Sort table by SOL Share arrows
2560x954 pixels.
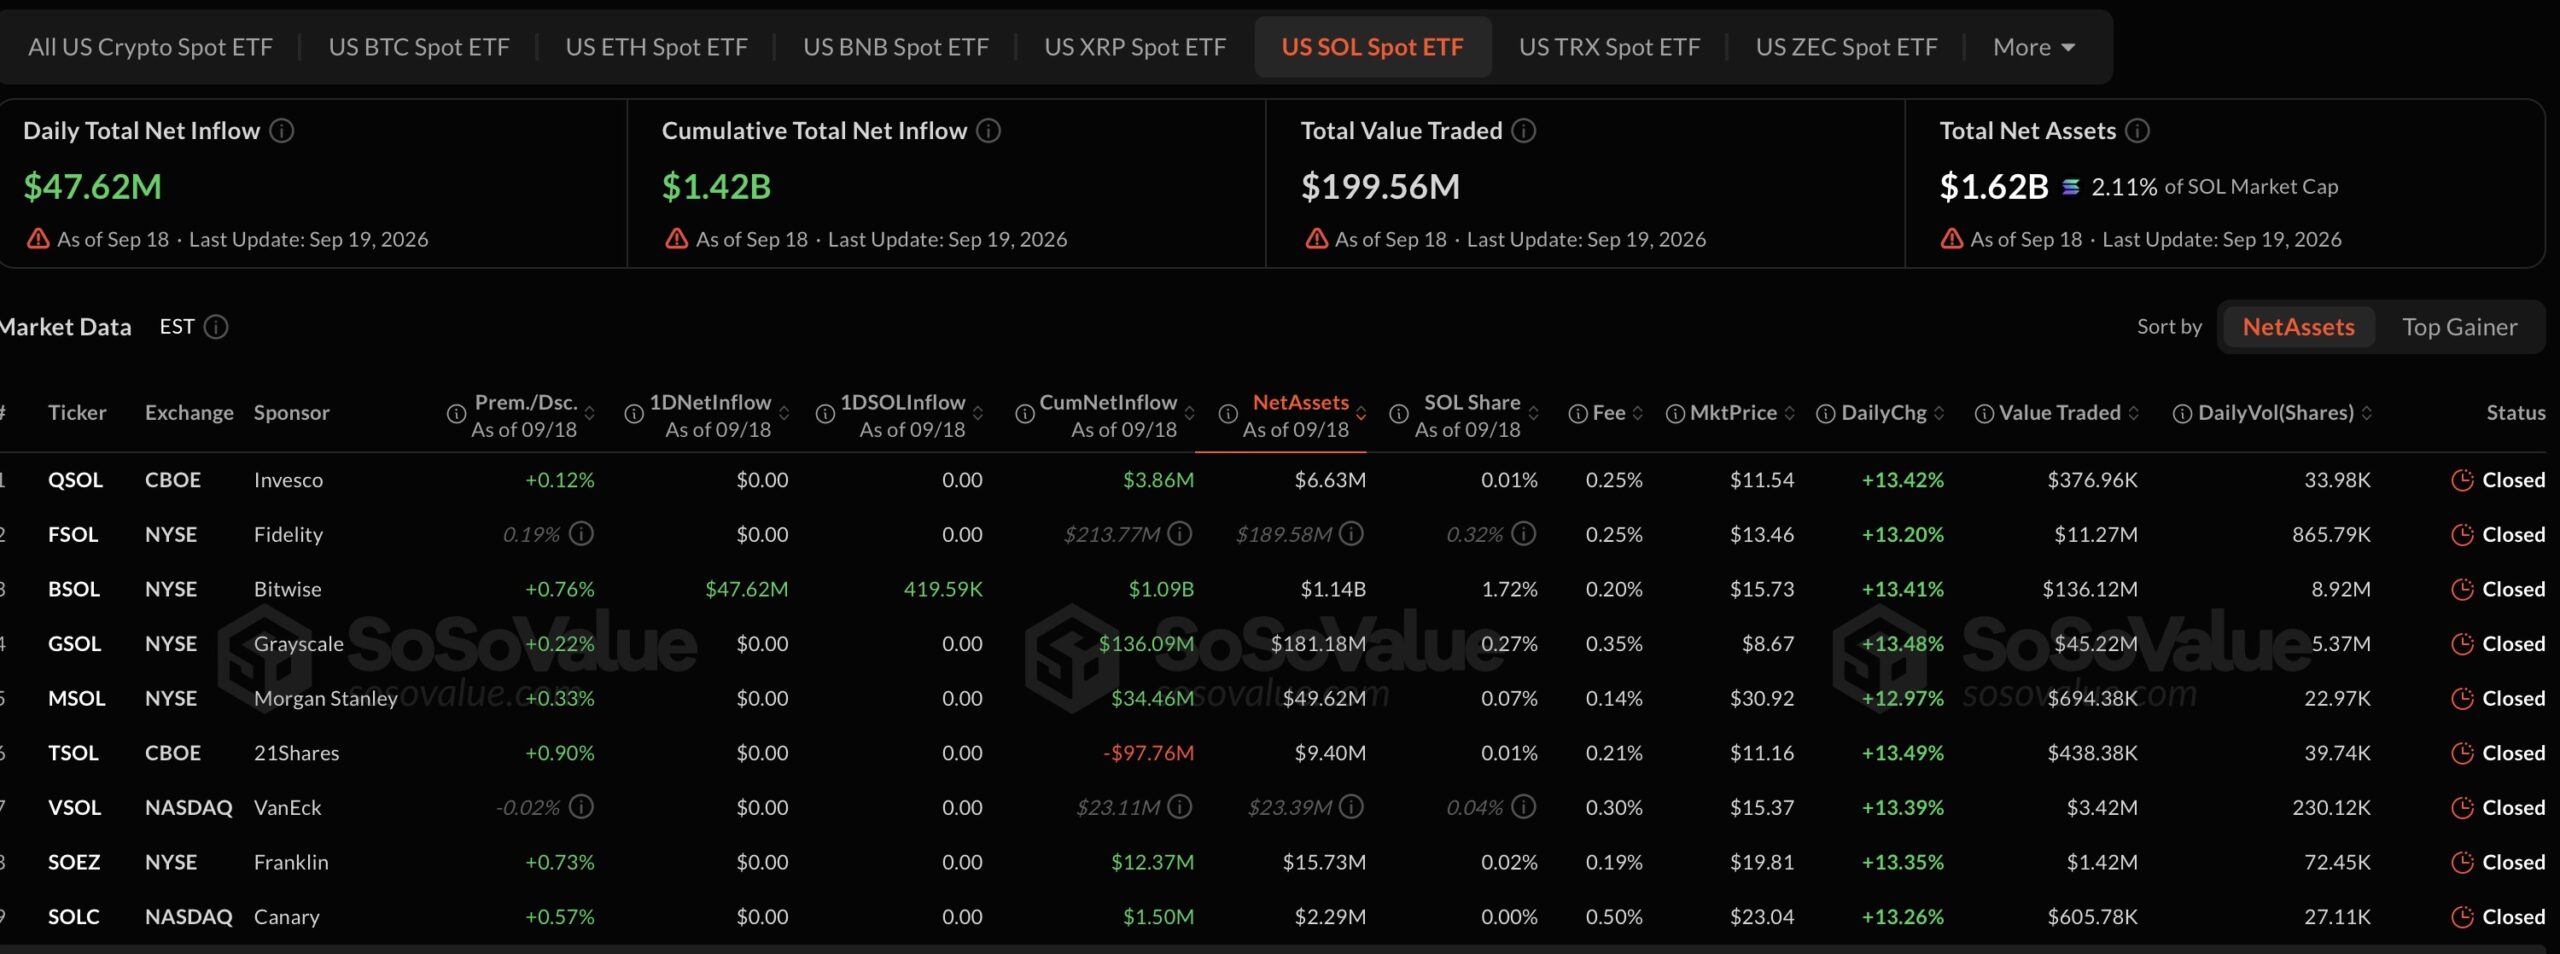[1534, 414]
